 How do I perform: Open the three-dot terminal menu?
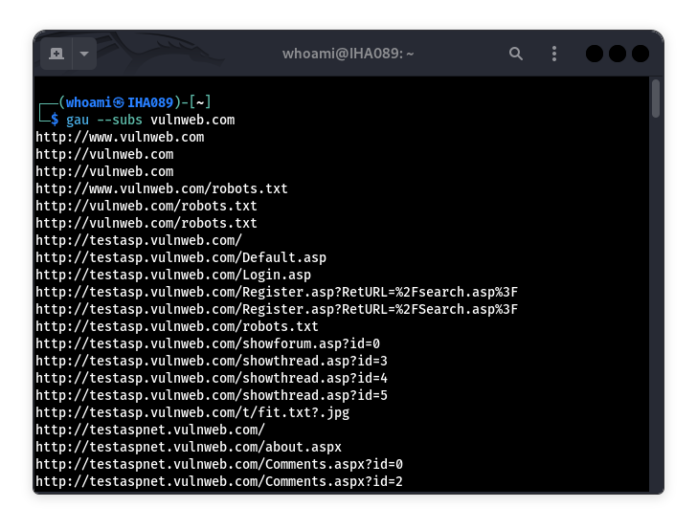554,54
